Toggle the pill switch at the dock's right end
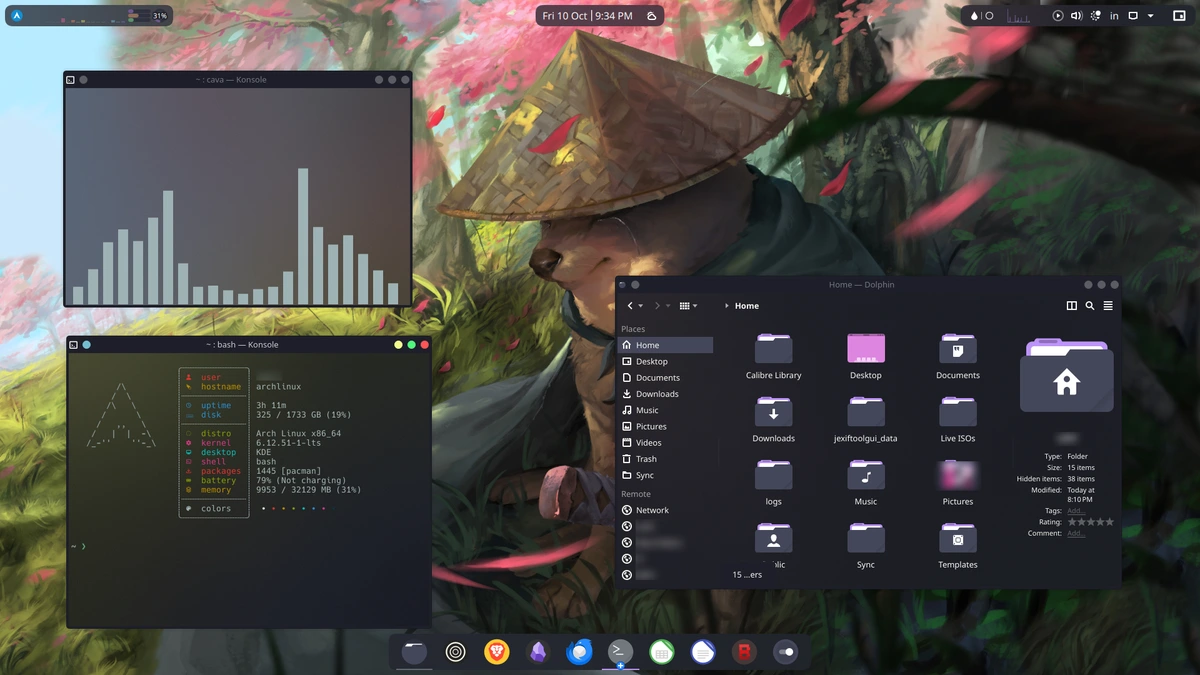The height and width of the screenshot is (675, 1200). [x=786, y=652]
